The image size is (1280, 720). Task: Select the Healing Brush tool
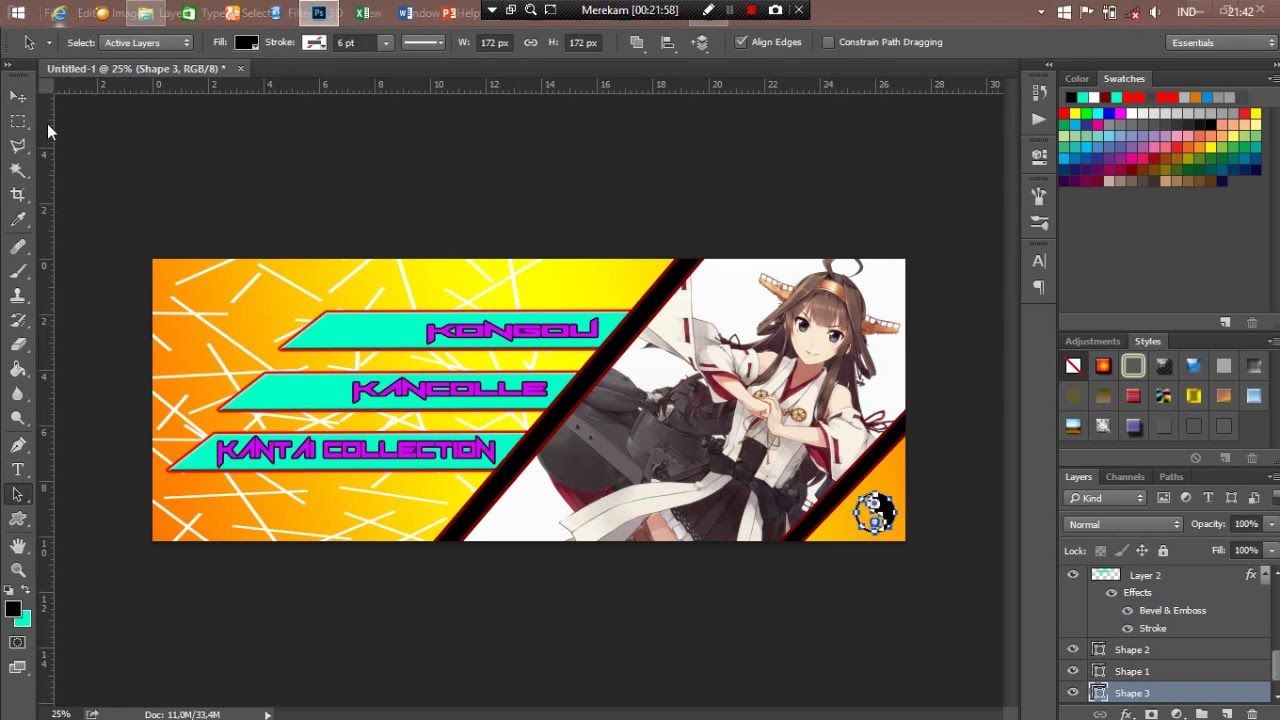pos(16,246)
